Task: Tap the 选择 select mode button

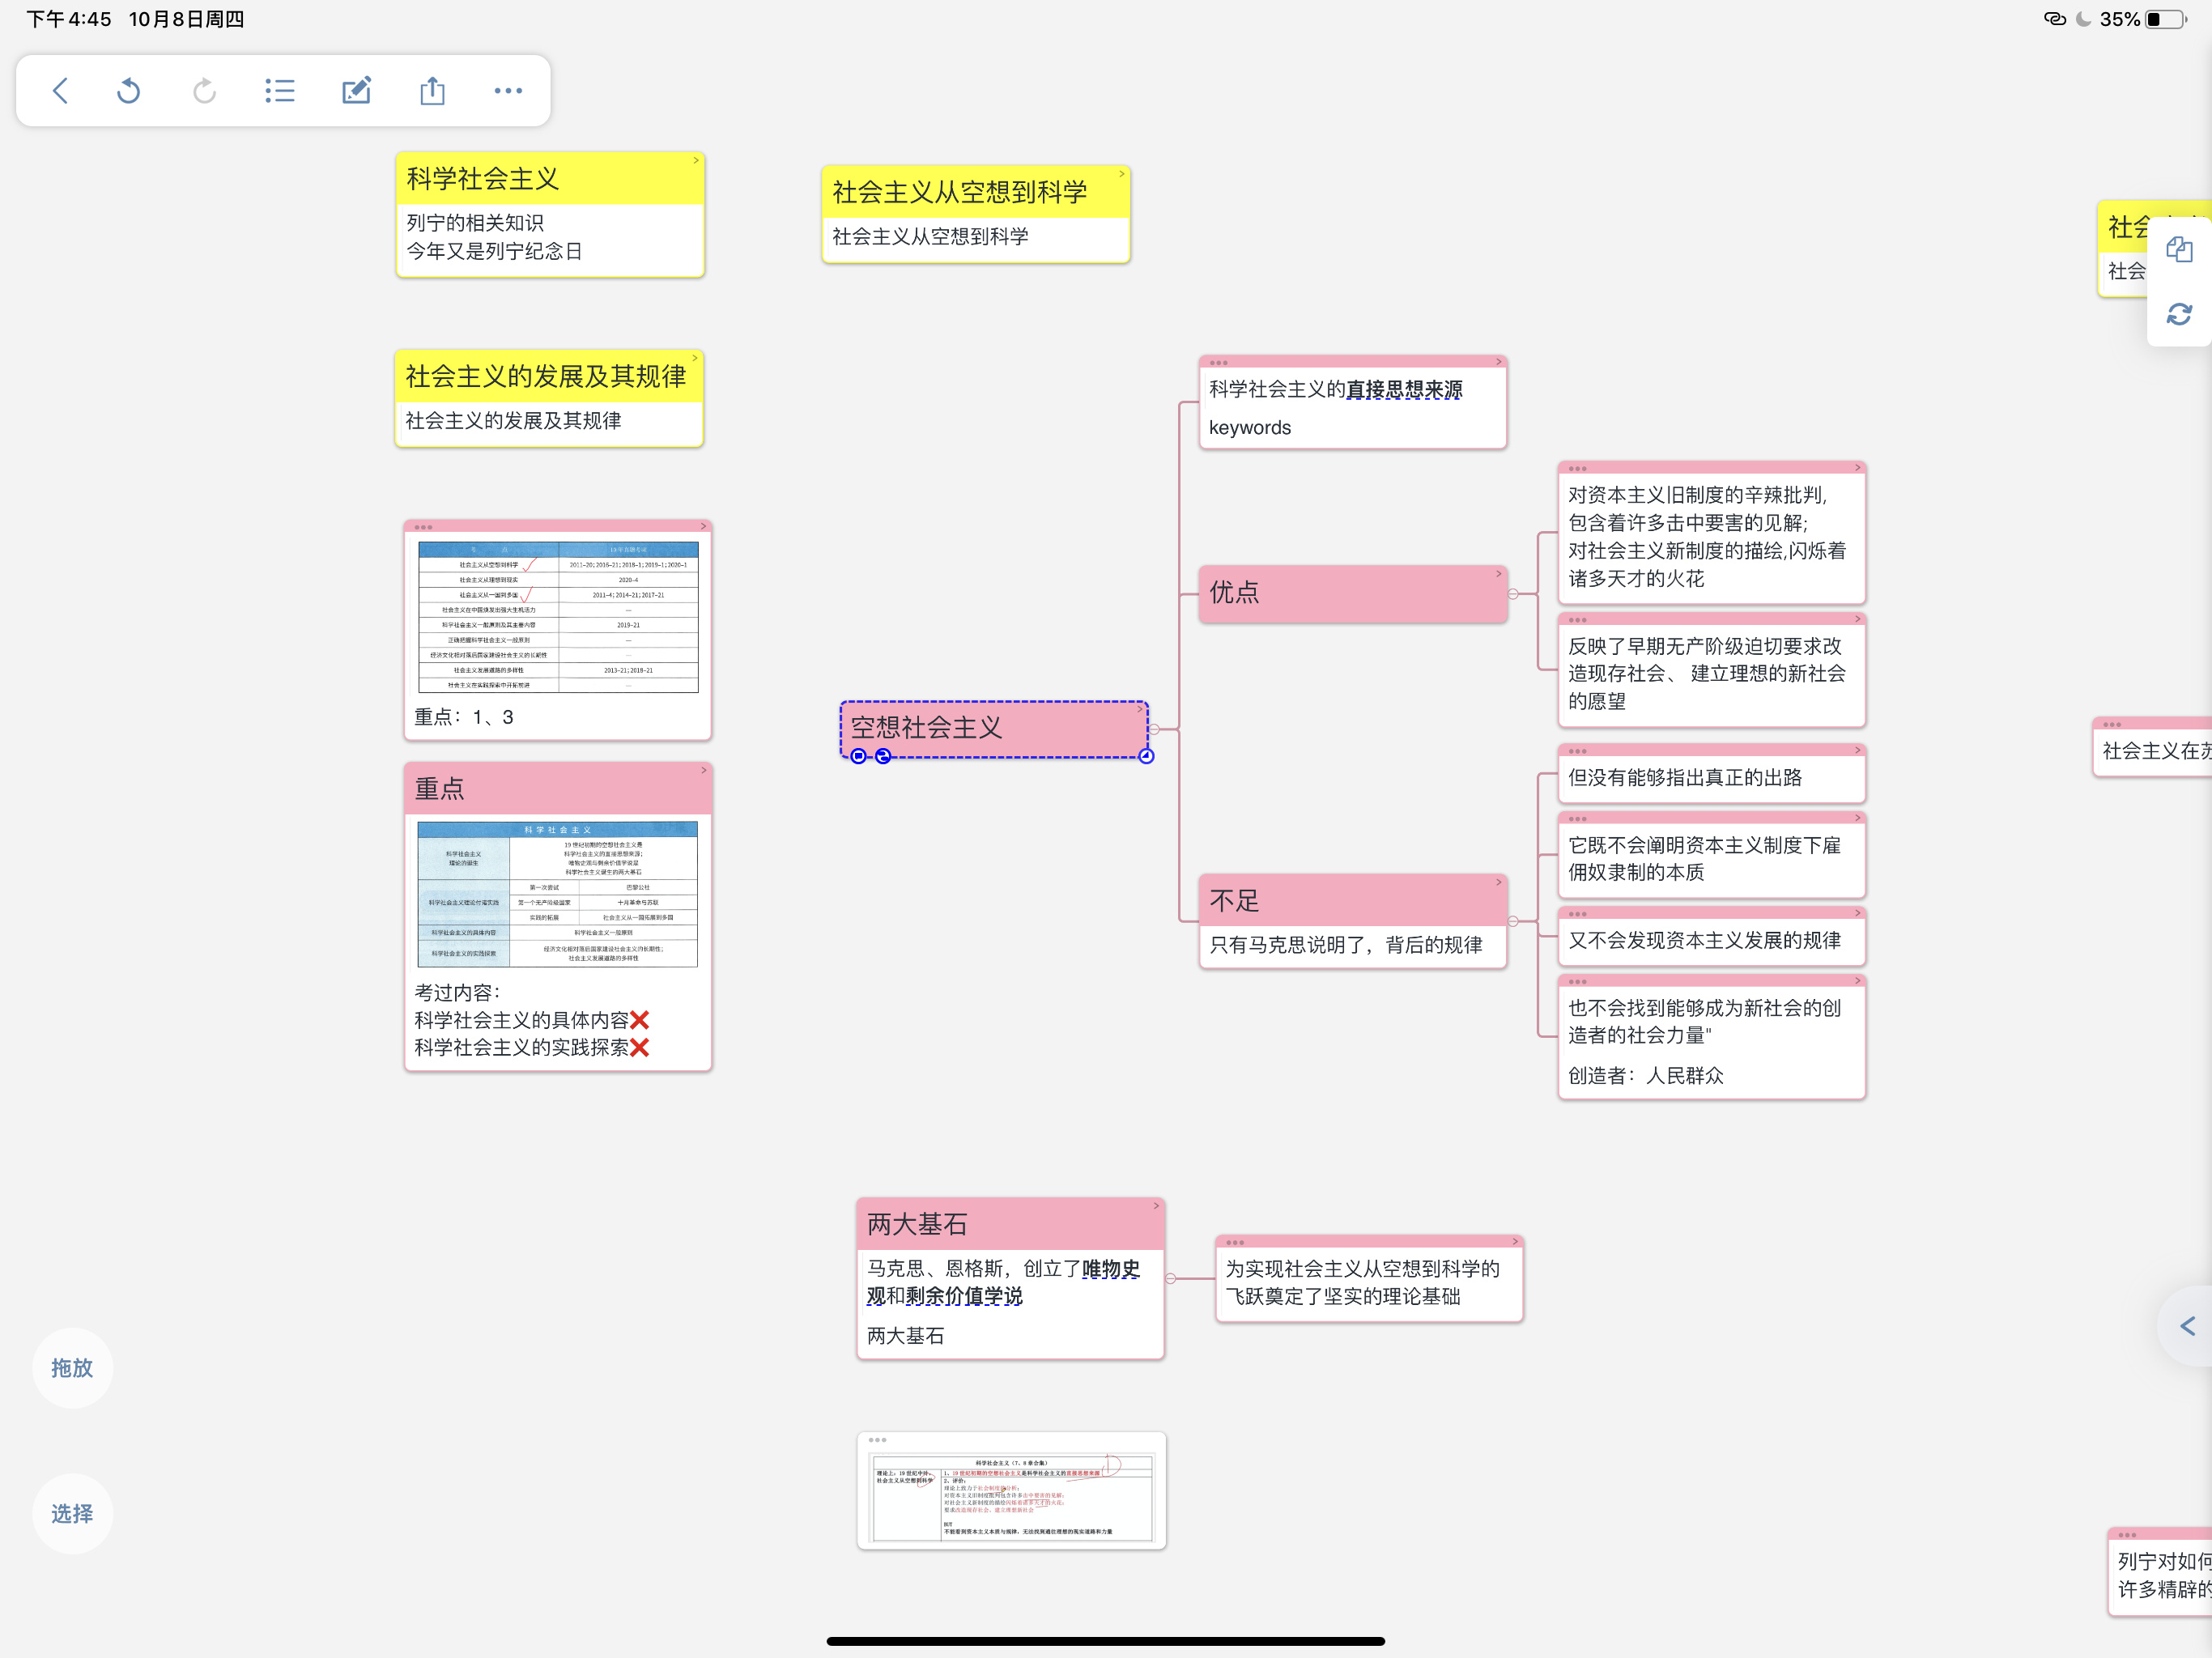Action: 72,1514
